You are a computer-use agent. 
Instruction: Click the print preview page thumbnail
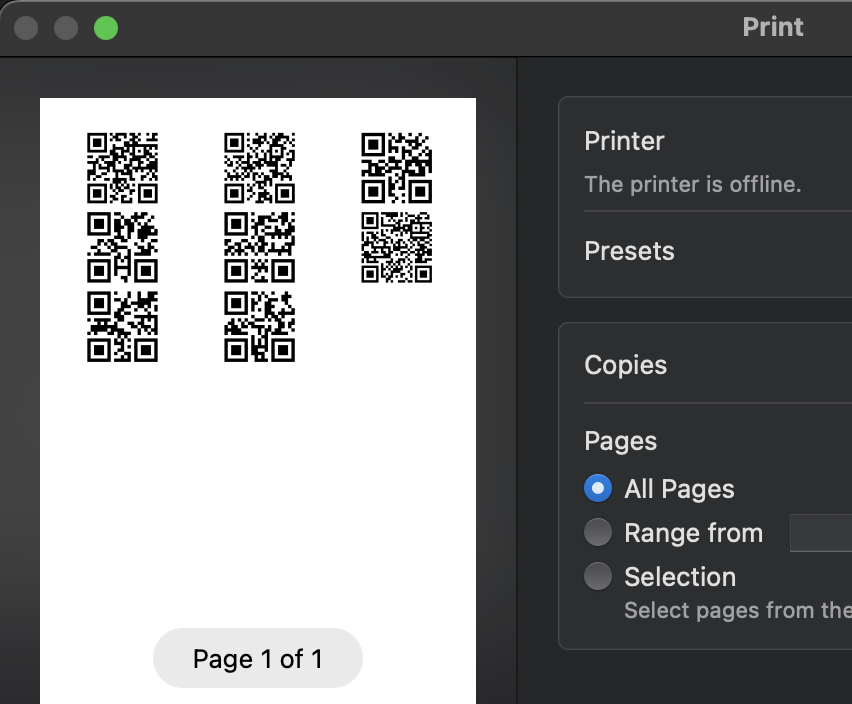(x=258, y=401)
